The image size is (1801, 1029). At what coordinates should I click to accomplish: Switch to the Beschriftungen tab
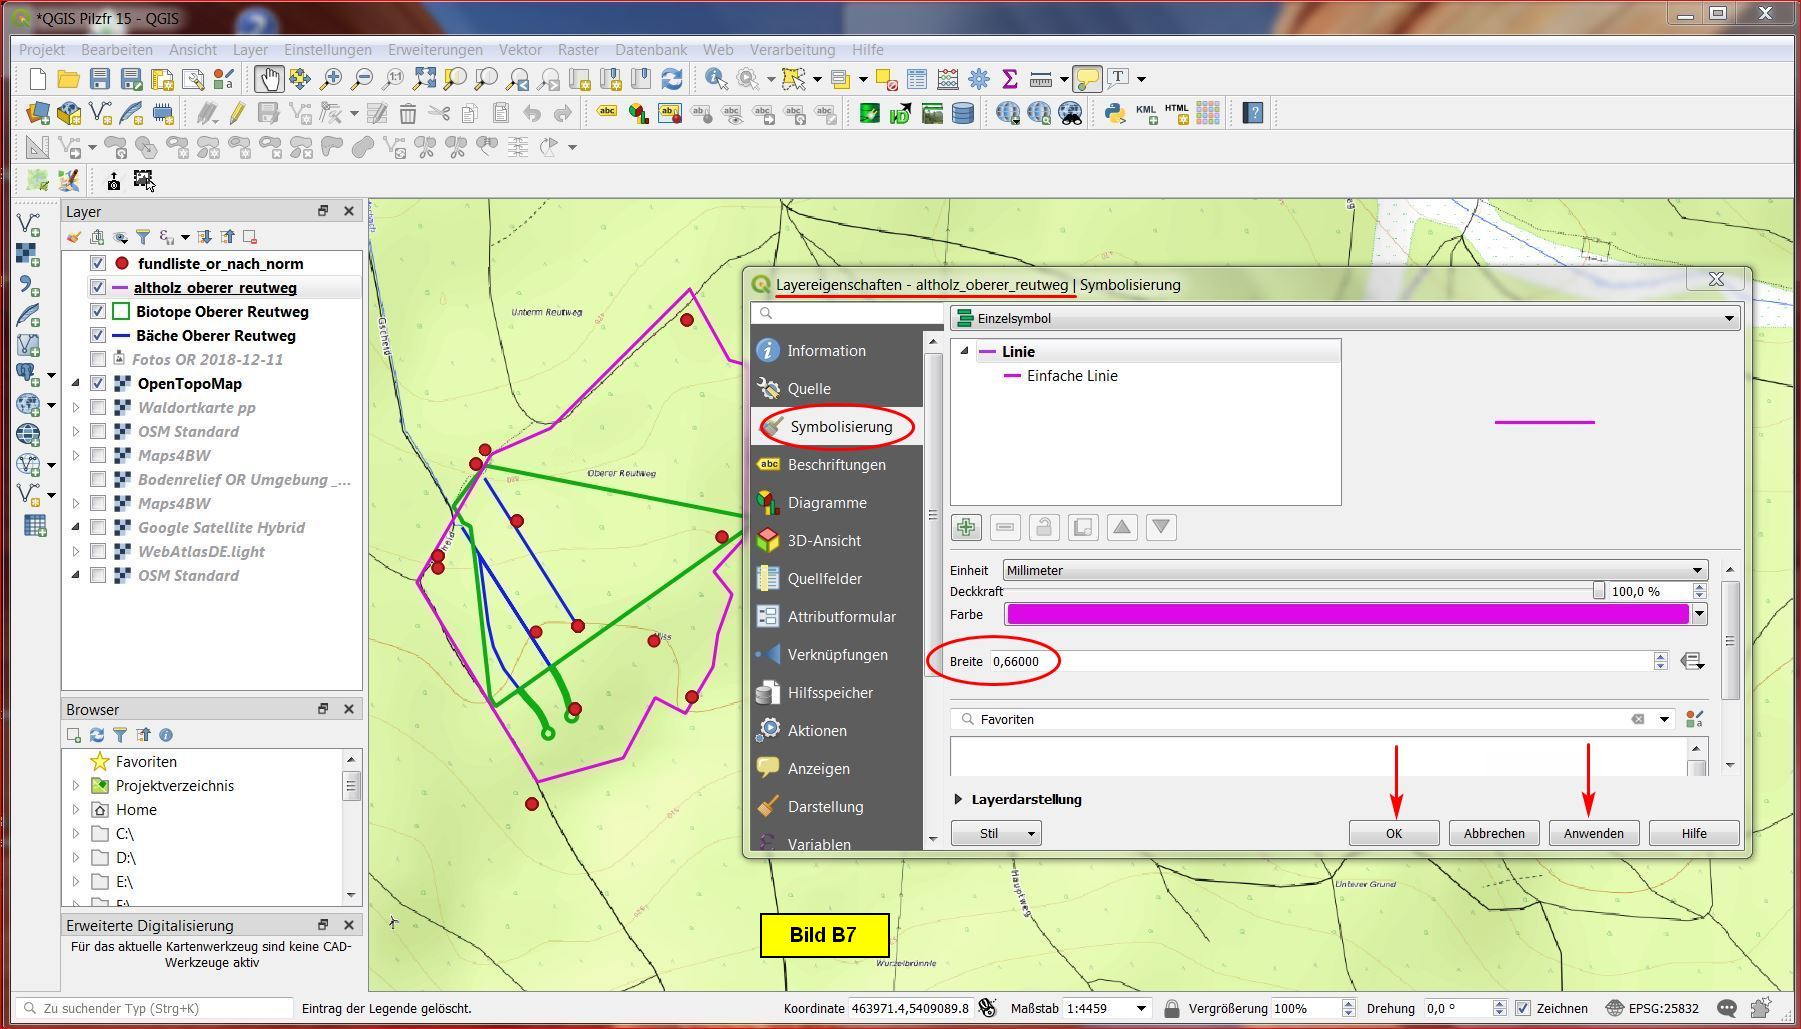pyautogui.click(x=836, y=465)
